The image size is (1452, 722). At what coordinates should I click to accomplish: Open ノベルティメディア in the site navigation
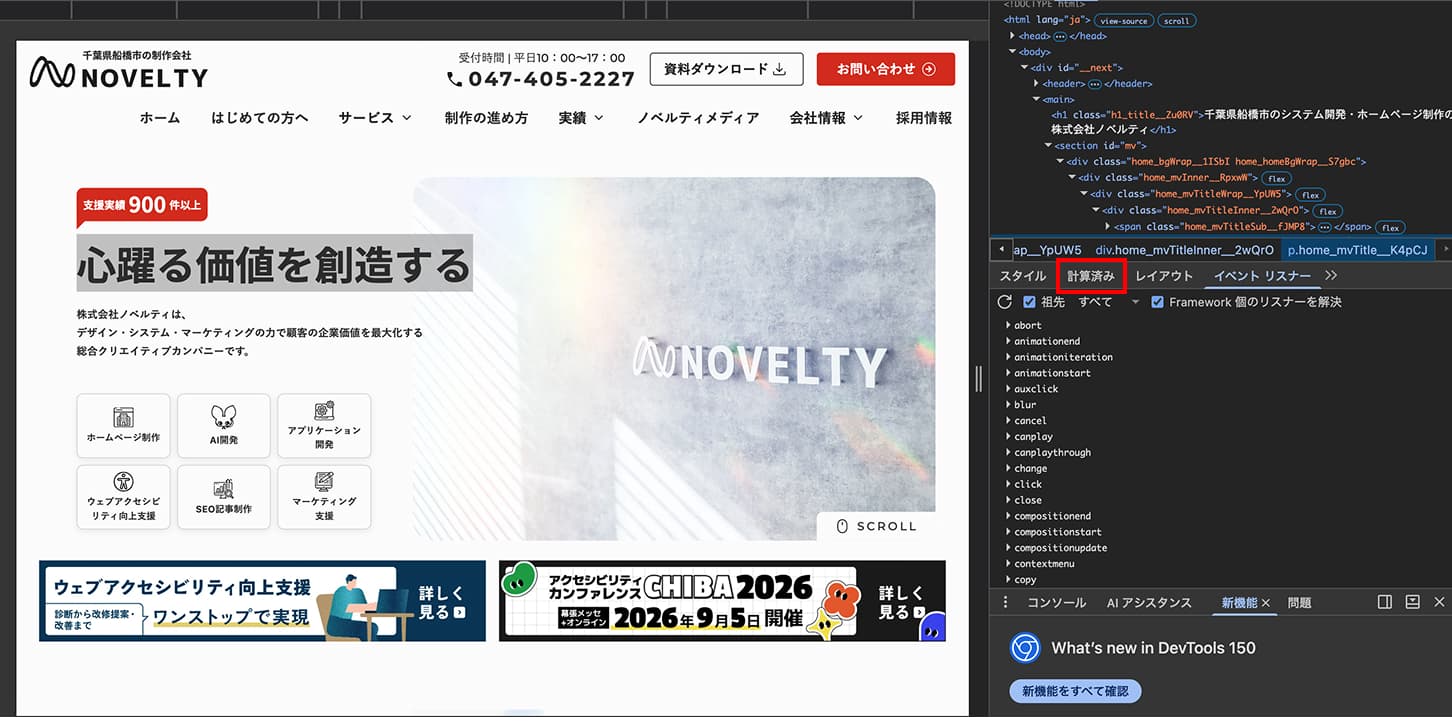(698, 118)
